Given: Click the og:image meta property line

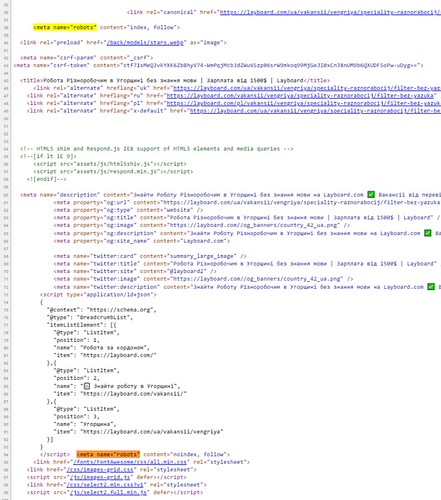Looking at the screenshot, I should point(202,225).
